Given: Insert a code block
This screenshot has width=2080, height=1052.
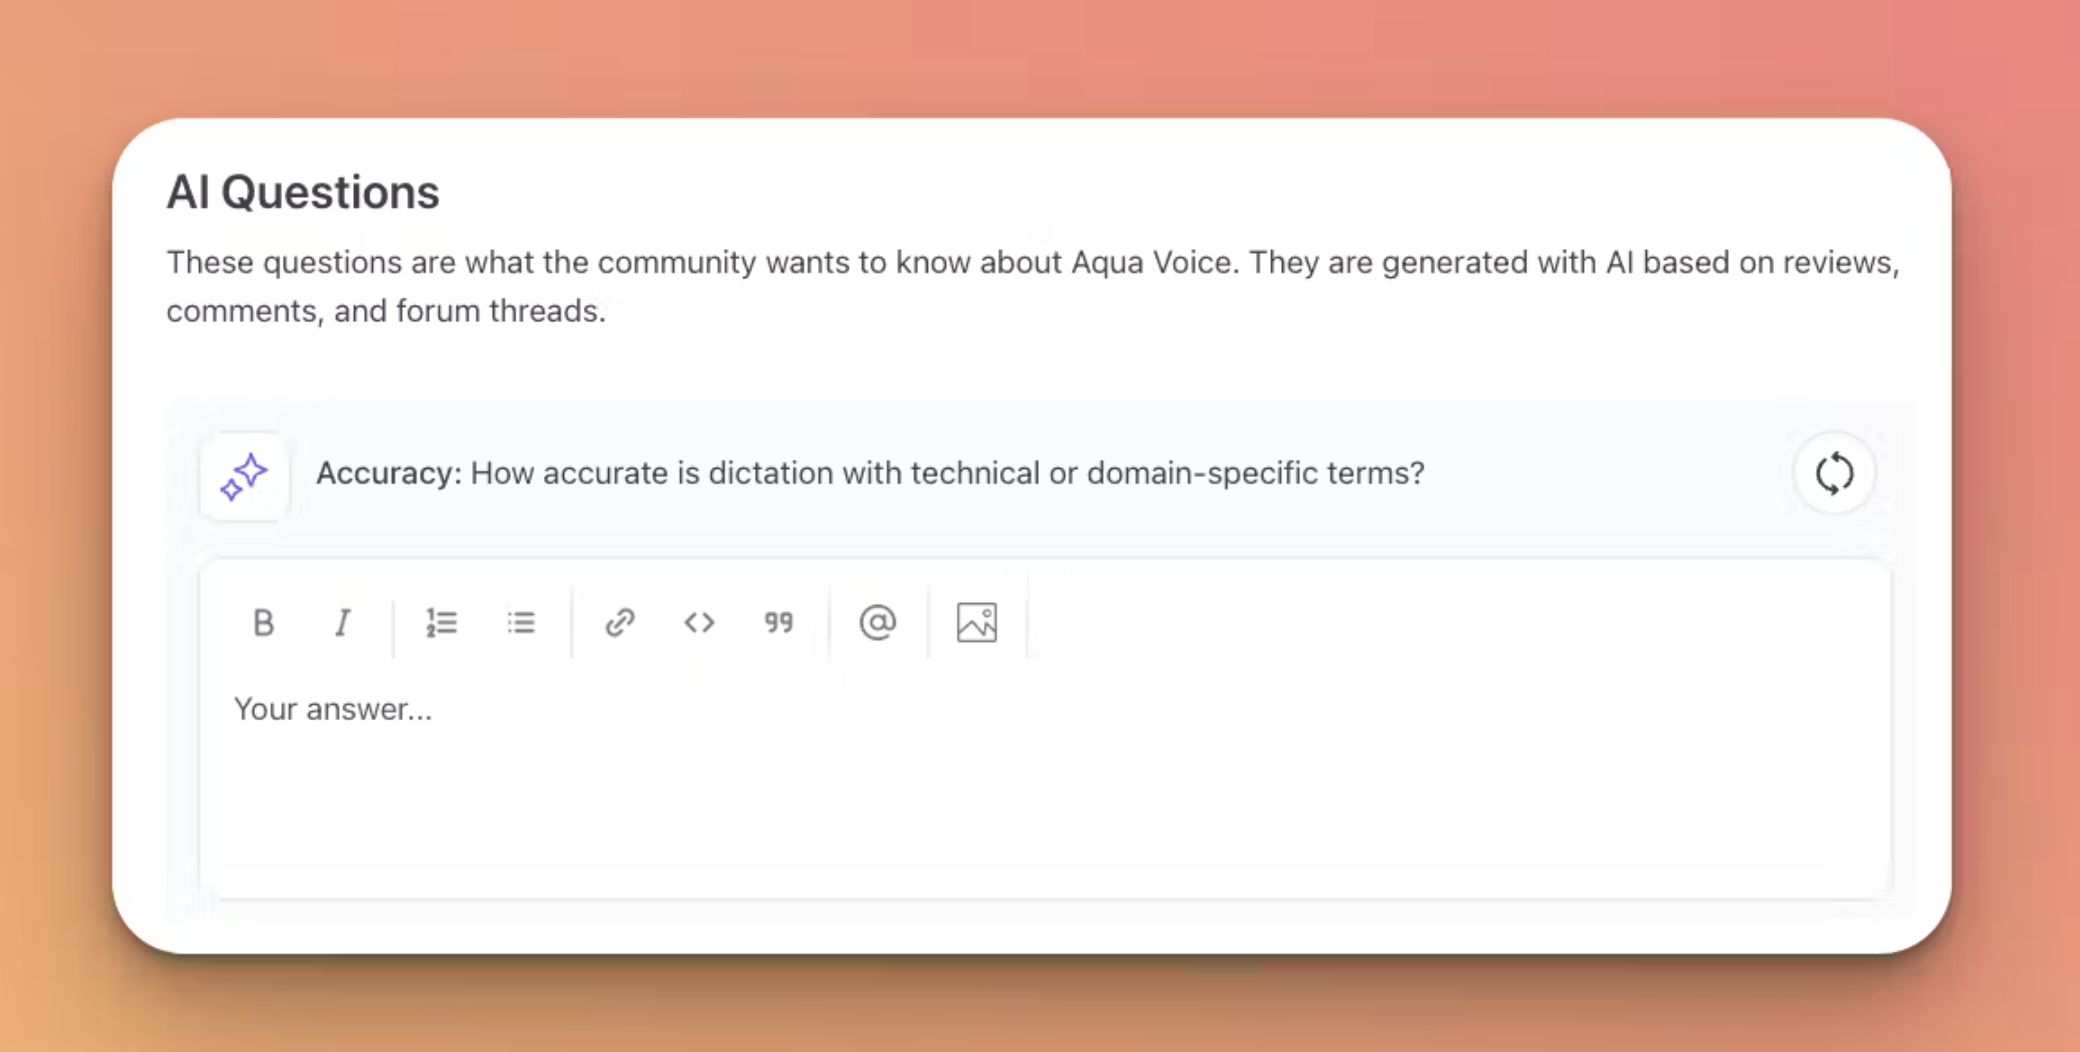Looking at the screenshot, I should pyautogui.click(x=699, y=623).
